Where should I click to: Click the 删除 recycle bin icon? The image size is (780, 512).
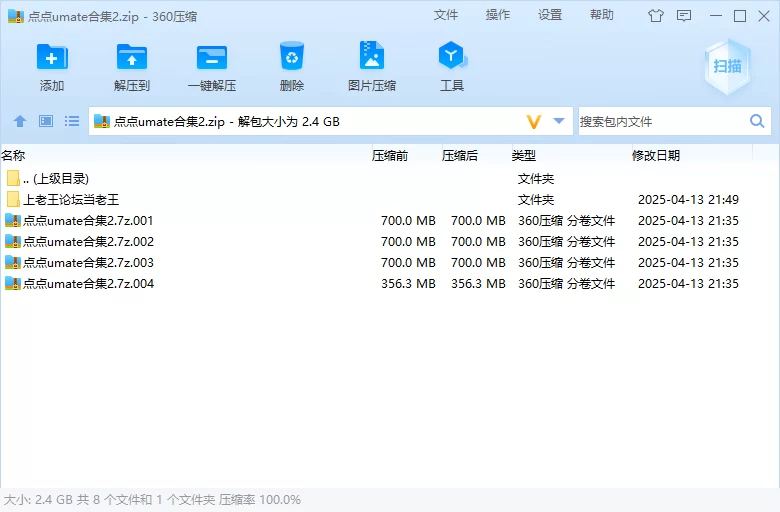(x=292, y=56)
